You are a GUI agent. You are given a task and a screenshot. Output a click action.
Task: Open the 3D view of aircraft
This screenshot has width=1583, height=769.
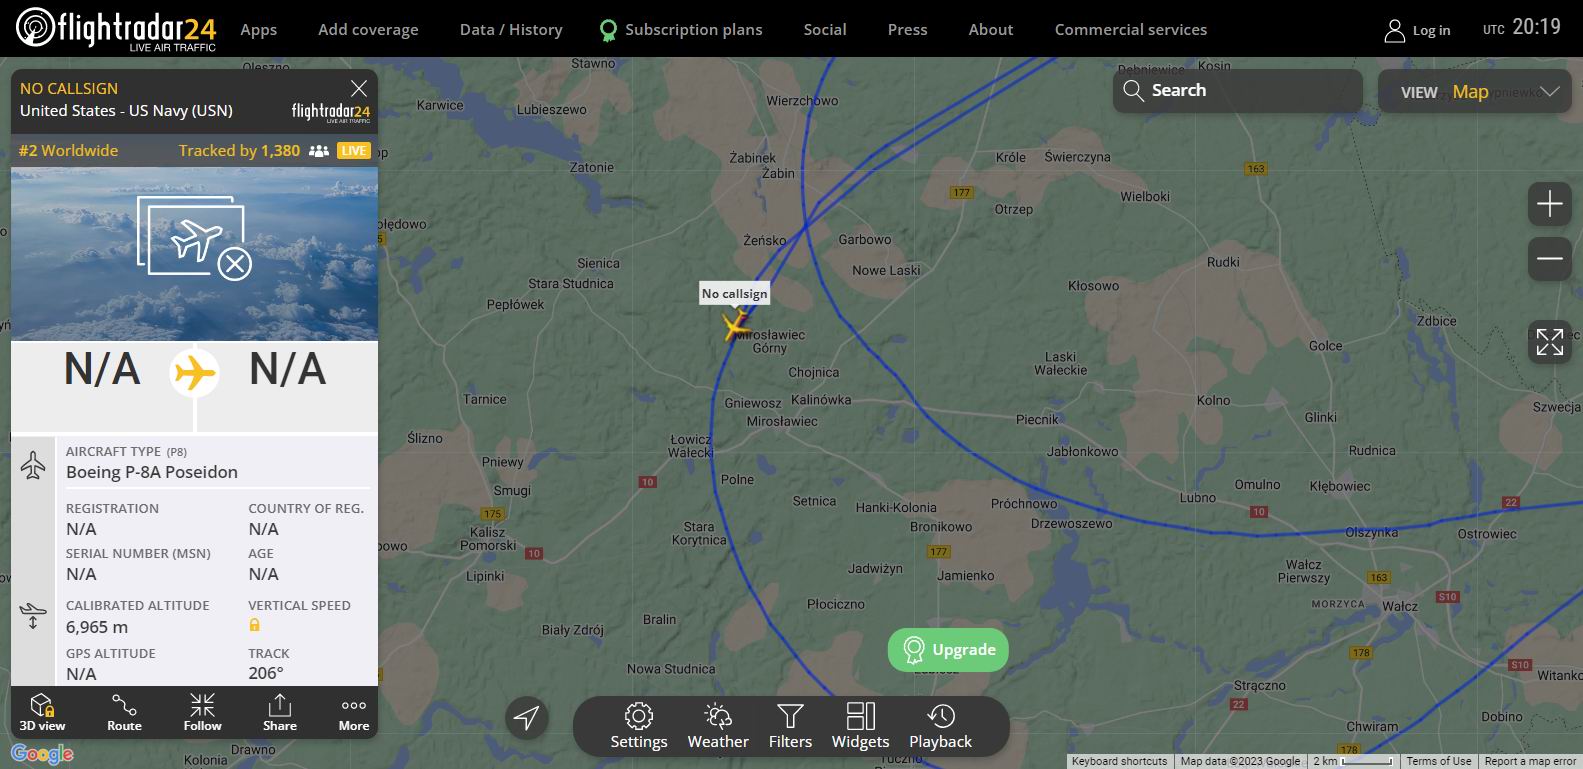(42, 712)
